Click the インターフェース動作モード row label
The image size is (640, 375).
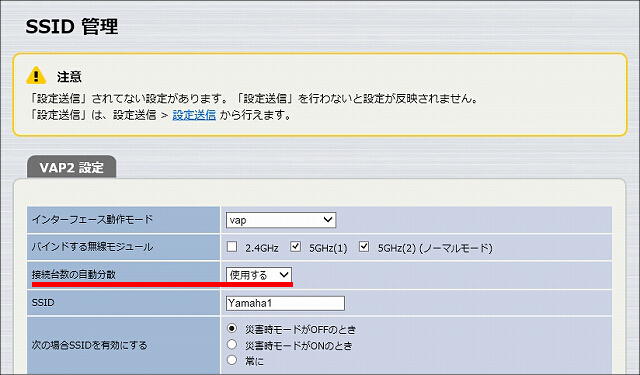coord(92,220)
